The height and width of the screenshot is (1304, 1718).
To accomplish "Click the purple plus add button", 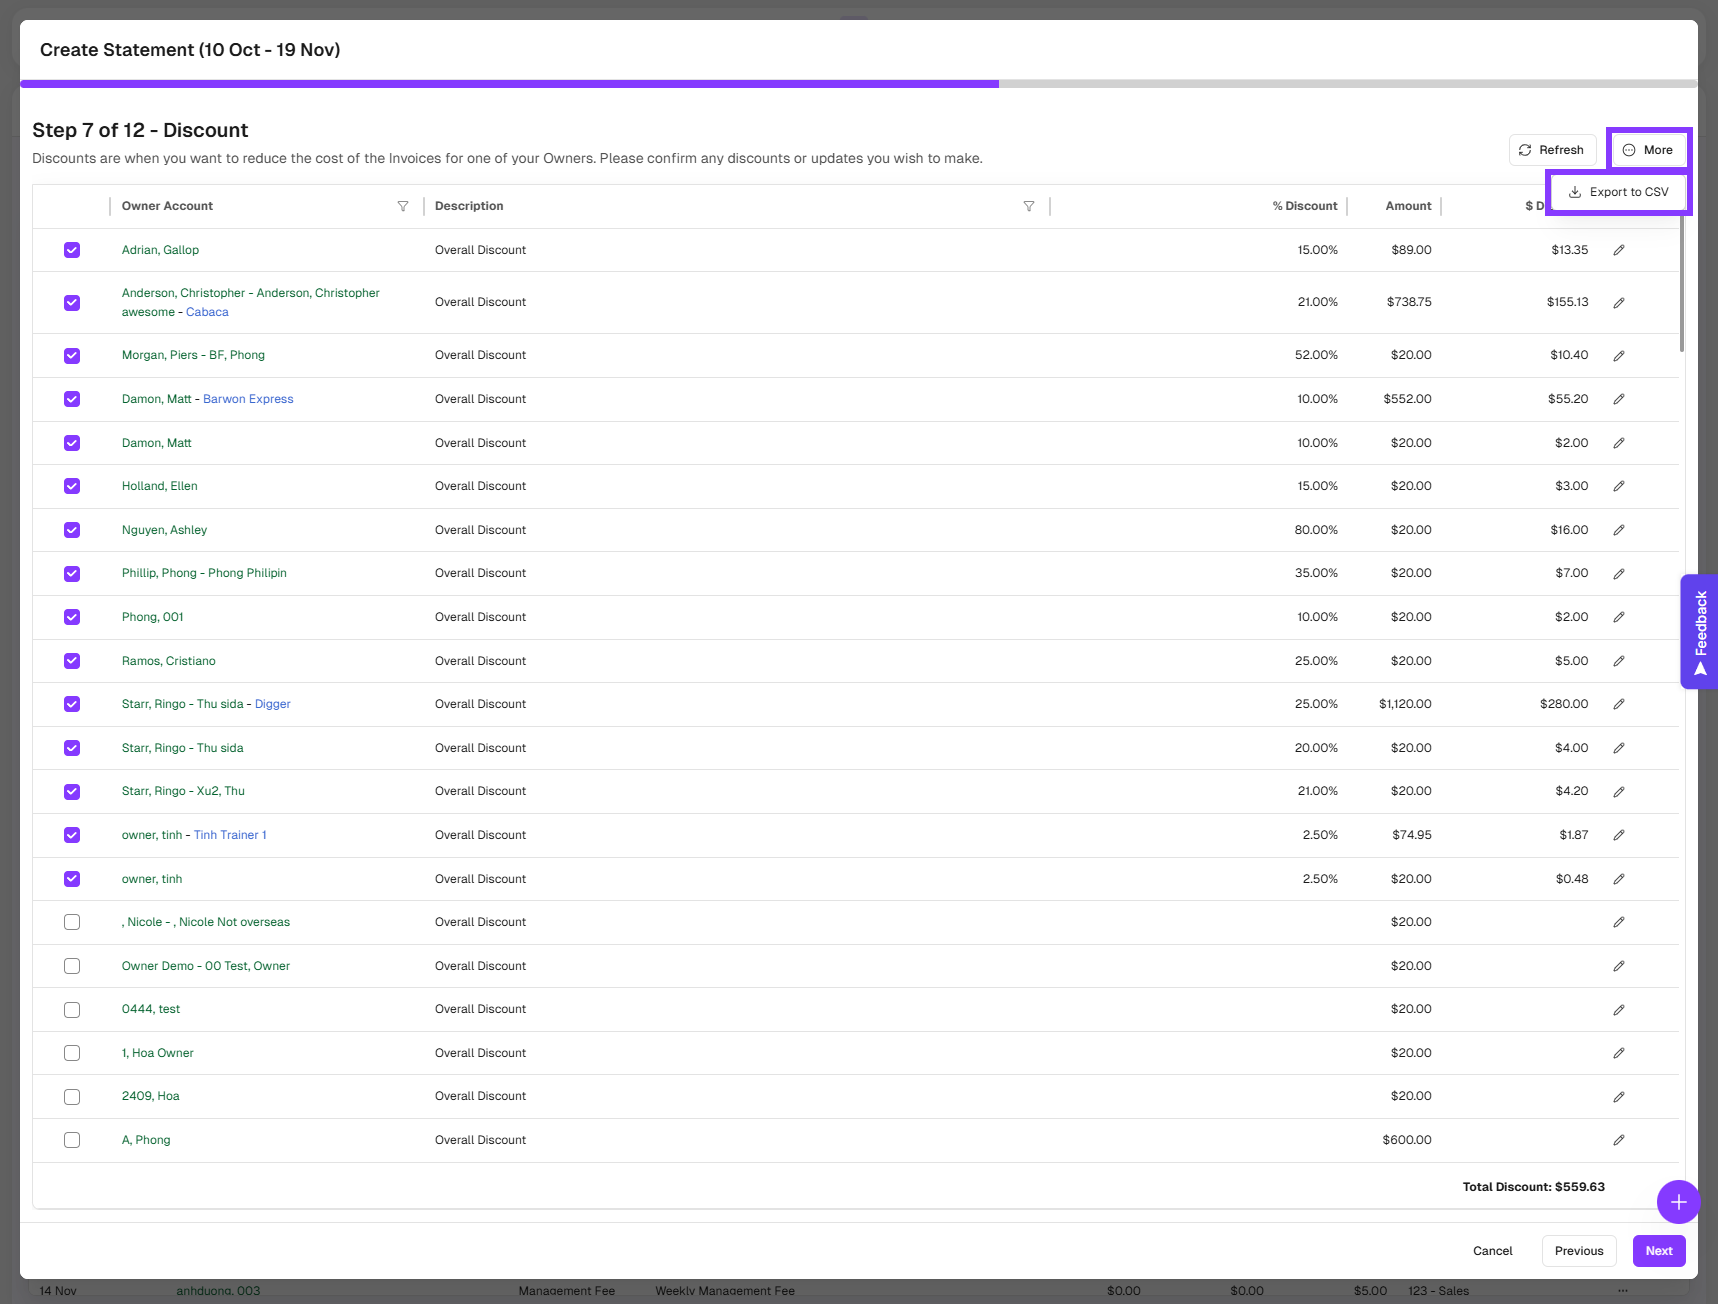I will [x=1678, y=1202].
